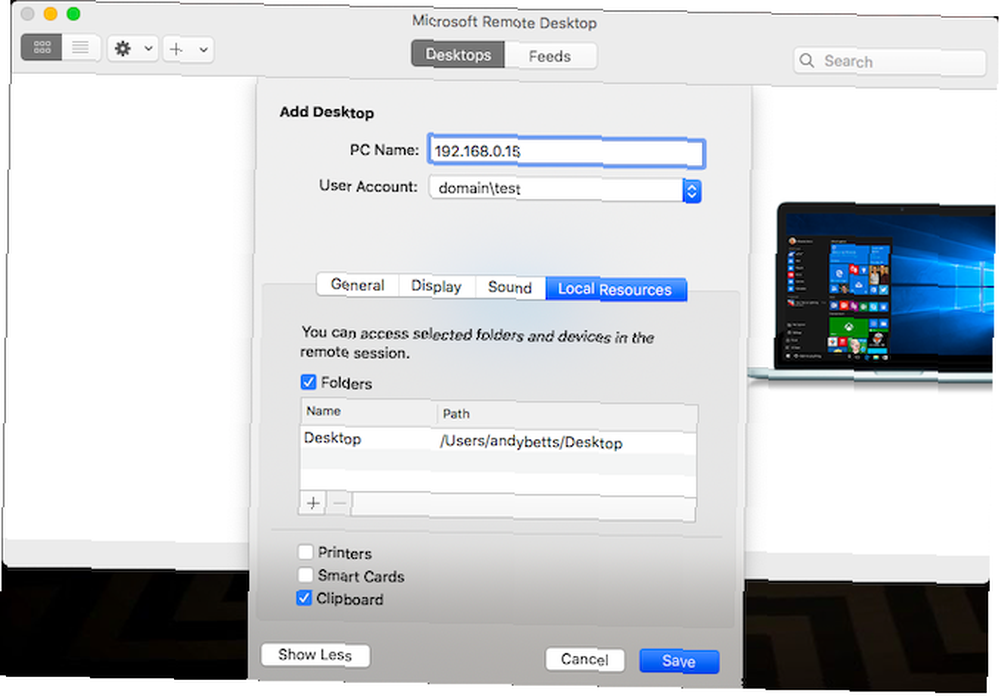Click the Windows laptop illustration

coord(872,292)
